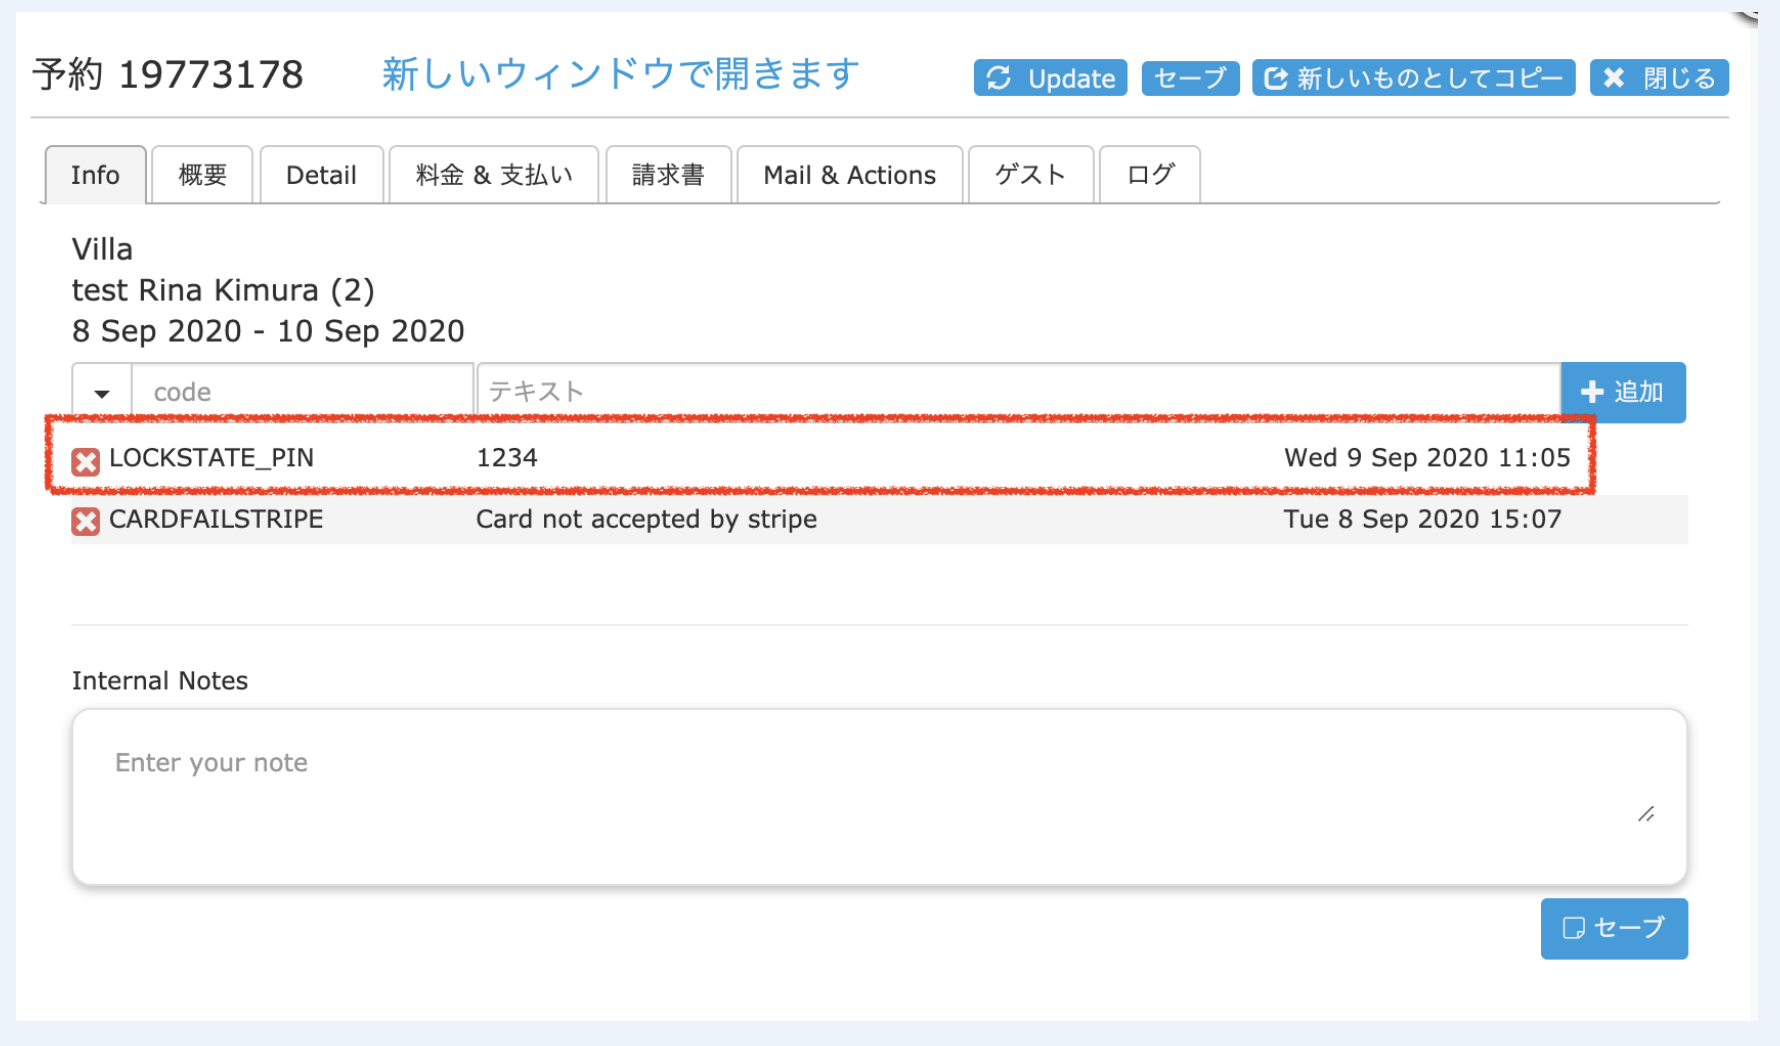Go to the Detail tab

321,175
